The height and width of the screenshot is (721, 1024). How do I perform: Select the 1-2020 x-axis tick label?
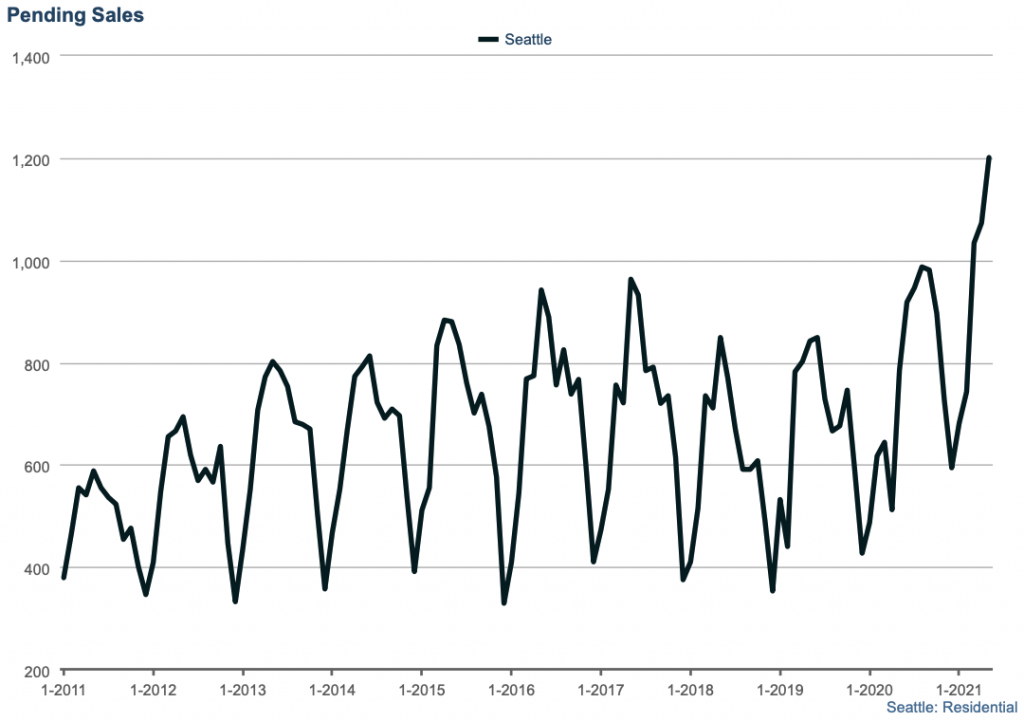click(x=868, y=690)
